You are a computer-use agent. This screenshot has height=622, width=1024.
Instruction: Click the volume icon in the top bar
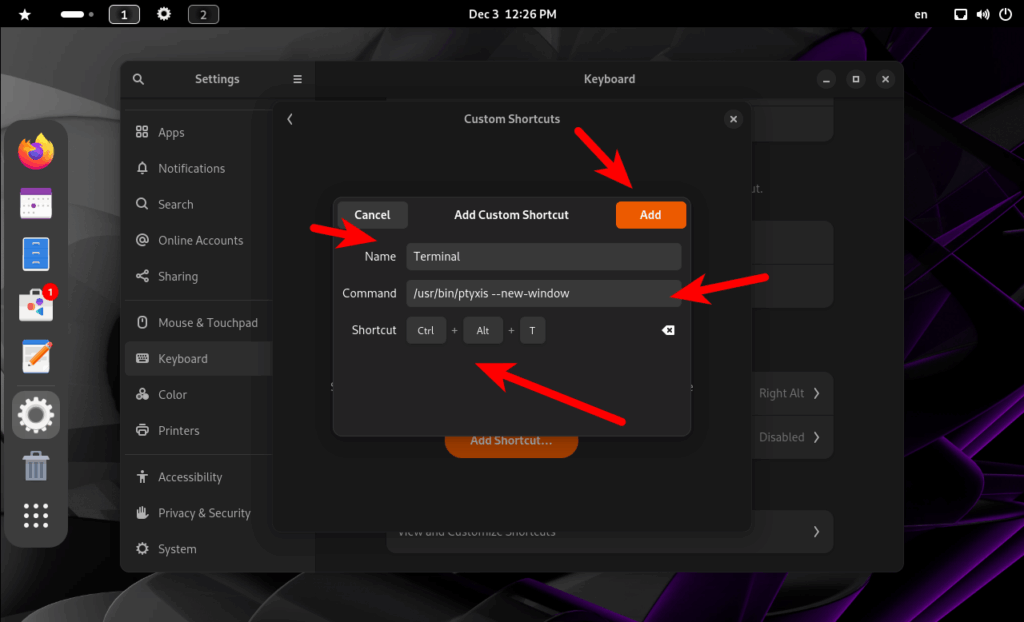(x=983, y=14)
